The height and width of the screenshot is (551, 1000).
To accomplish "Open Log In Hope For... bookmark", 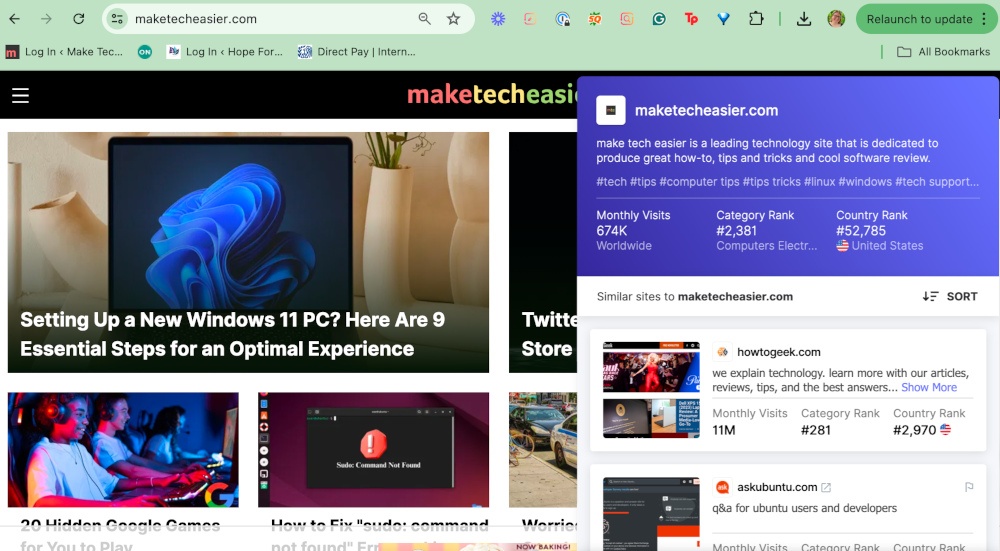I will click(x=224, y=52).
